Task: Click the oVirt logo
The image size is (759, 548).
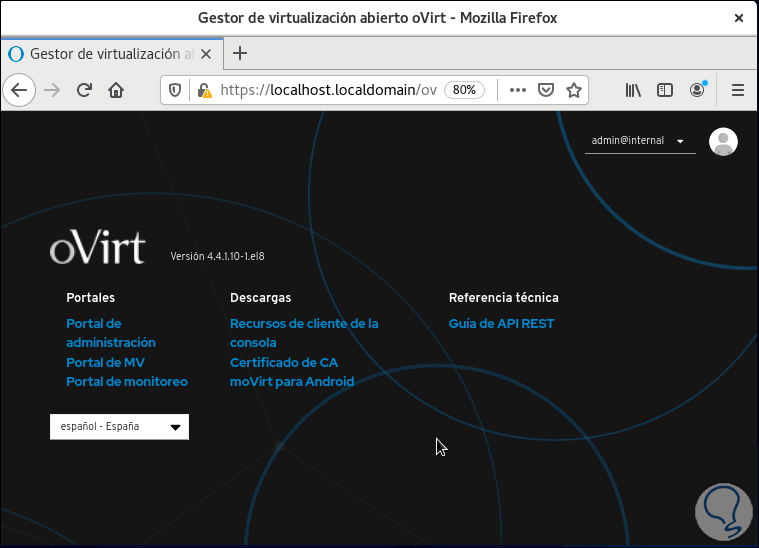Action: pos(98,247)
